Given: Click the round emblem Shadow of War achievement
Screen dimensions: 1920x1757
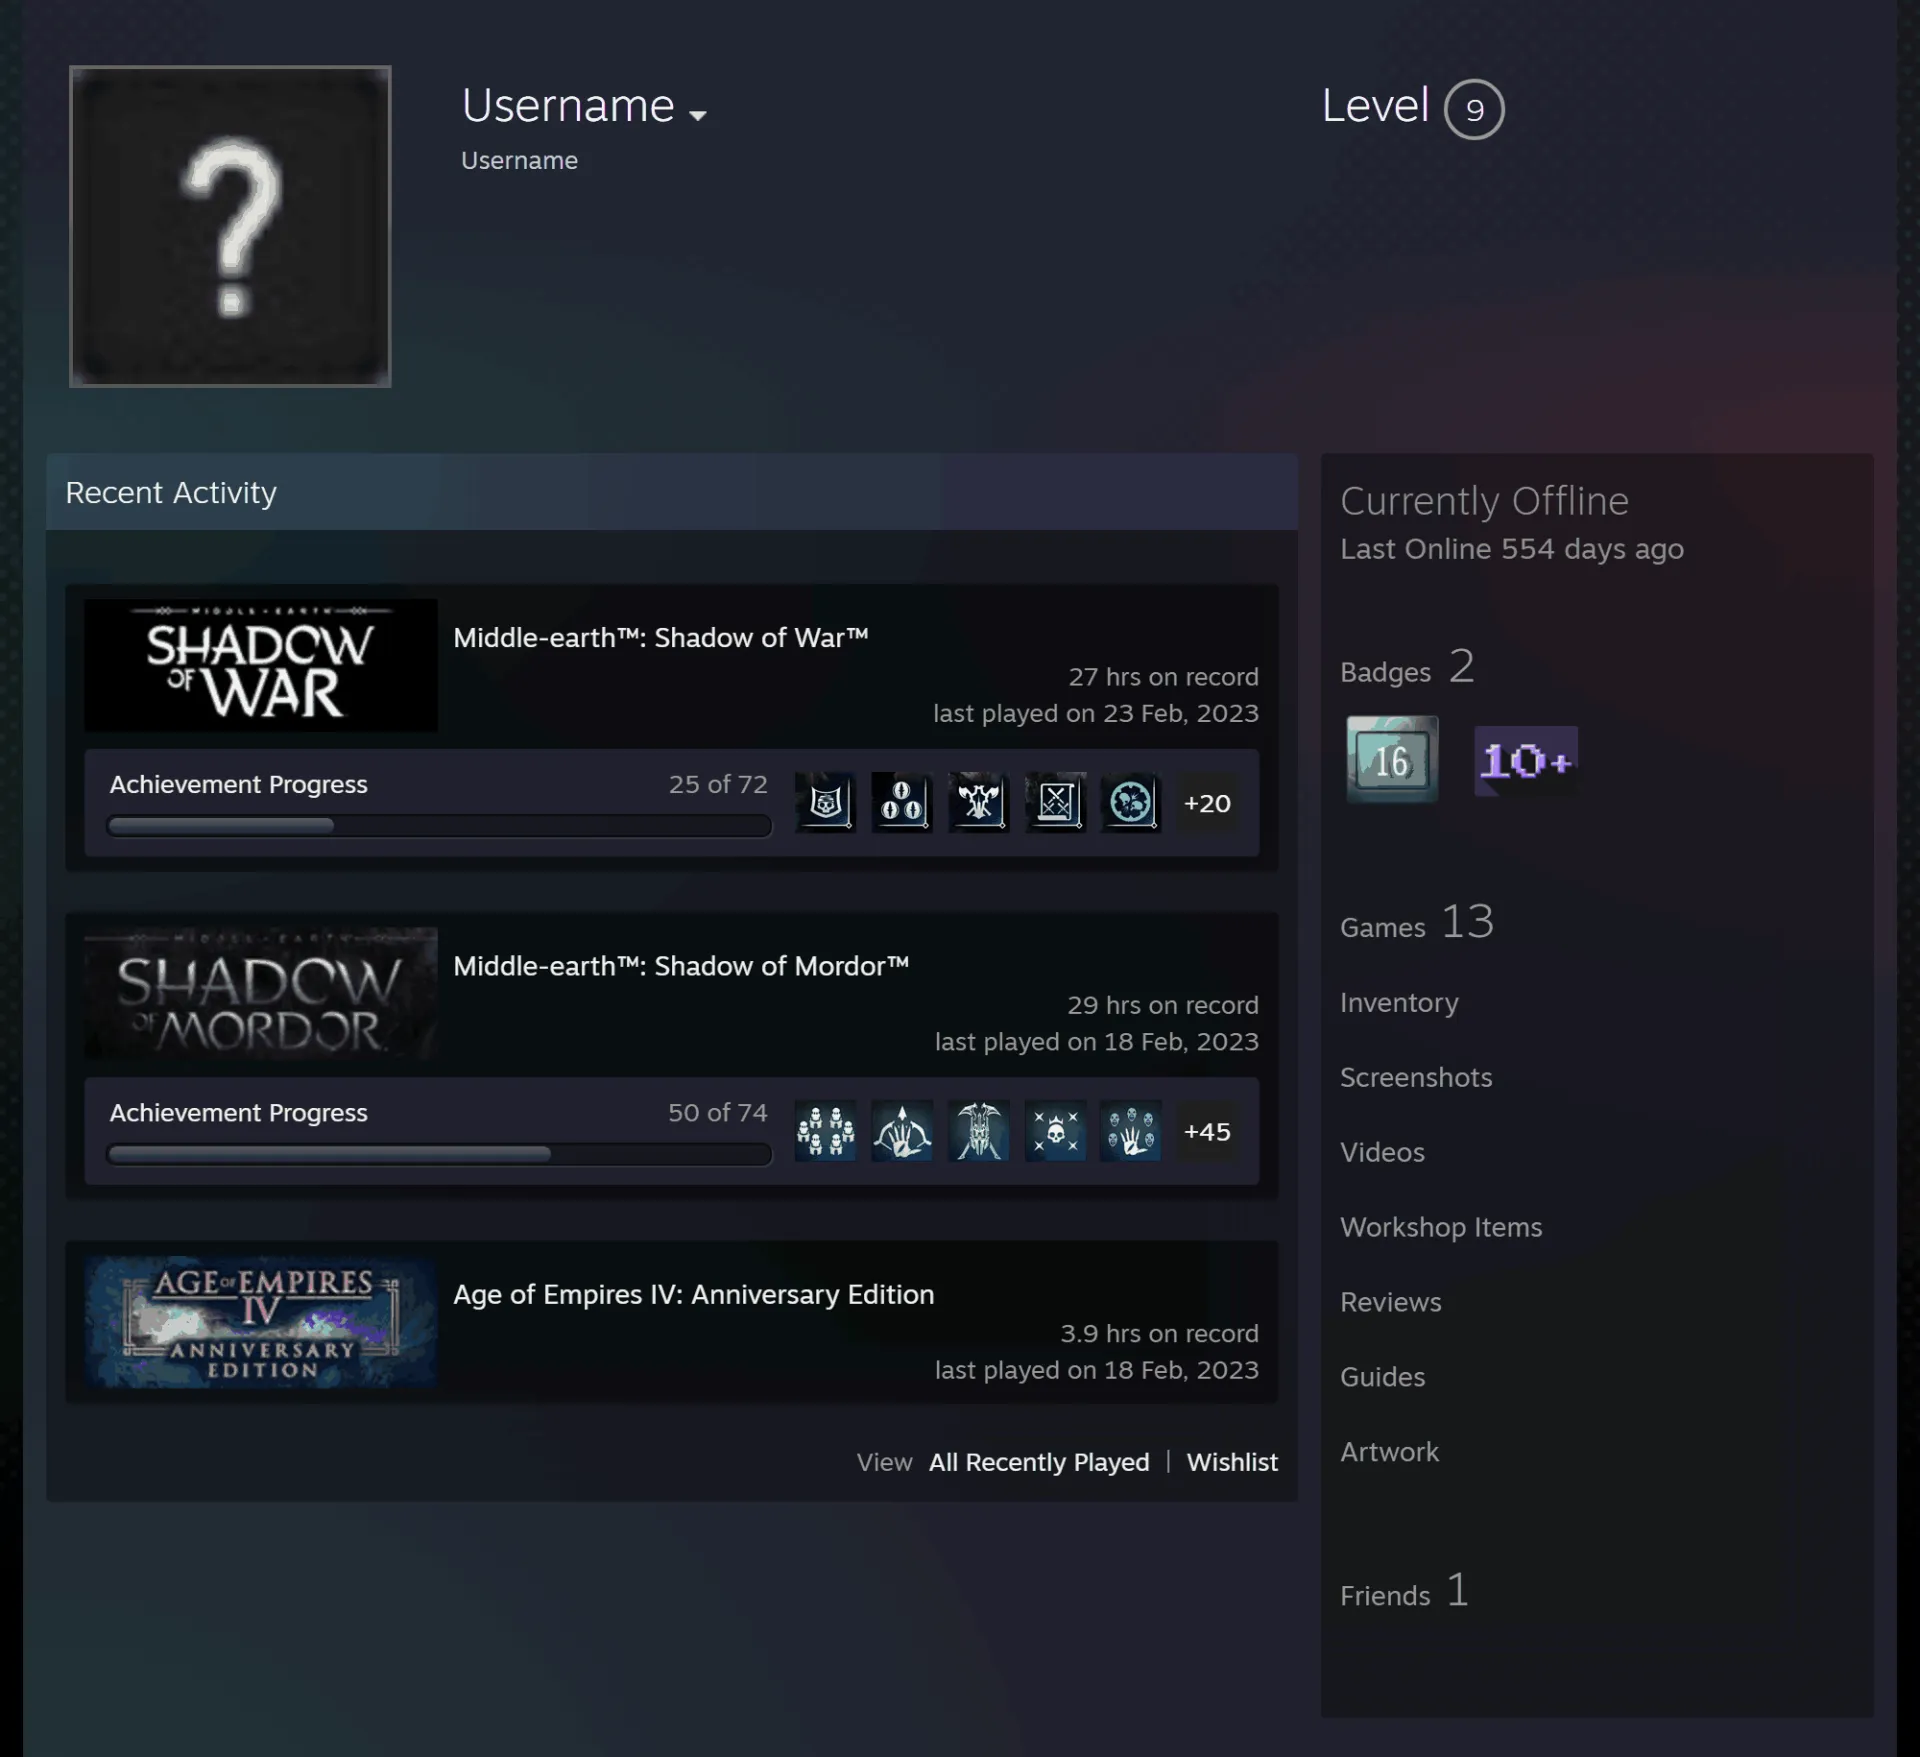Looking at the screenshot, I should pyautogui.click(x=1131, y=802).
